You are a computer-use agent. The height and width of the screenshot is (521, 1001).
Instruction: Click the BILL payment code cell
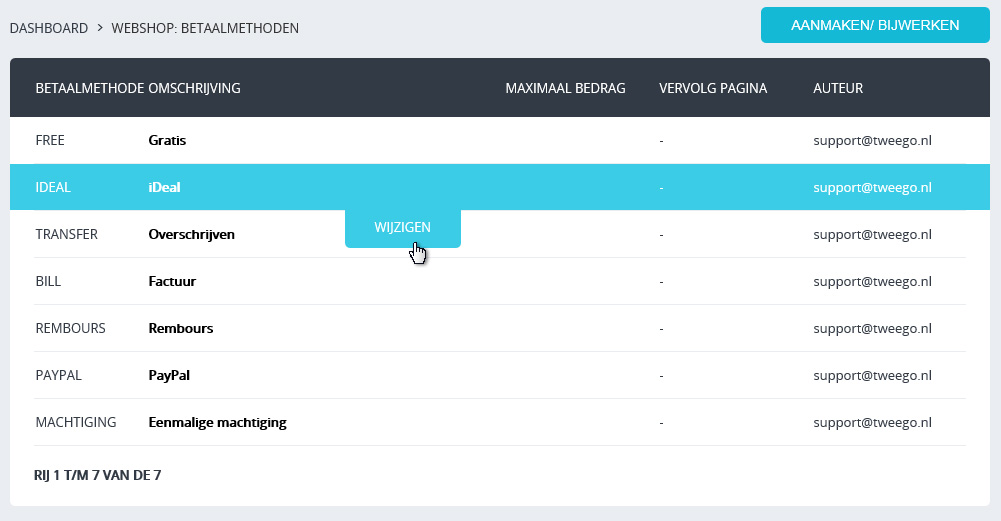tap(48, 282)
